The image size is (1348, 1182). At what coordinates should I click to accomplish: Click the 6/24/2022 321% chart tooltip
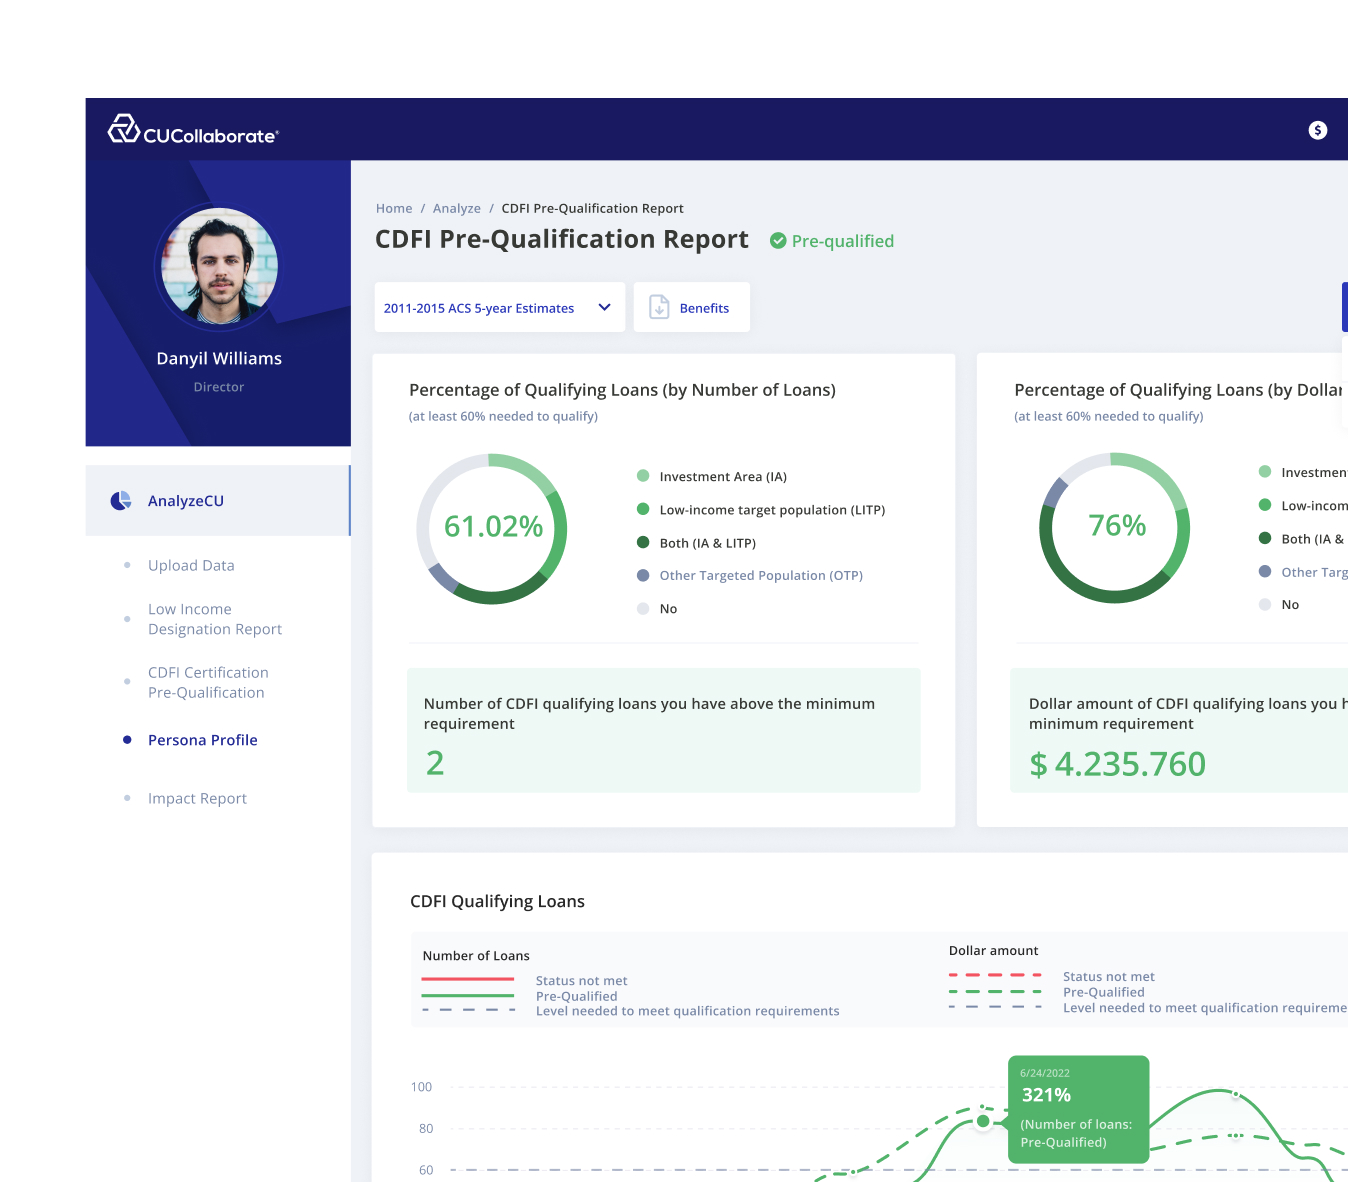[1078, 1108]
